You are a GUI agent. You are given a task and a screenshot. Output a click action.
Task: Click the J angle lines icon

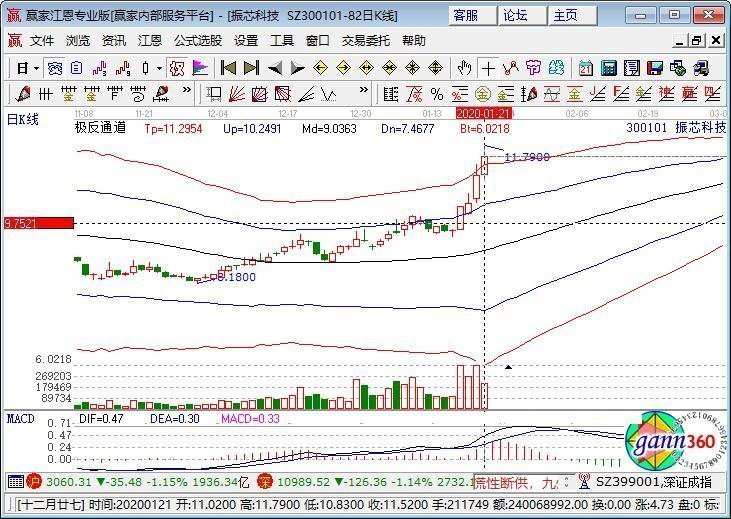tap(598, 94)
